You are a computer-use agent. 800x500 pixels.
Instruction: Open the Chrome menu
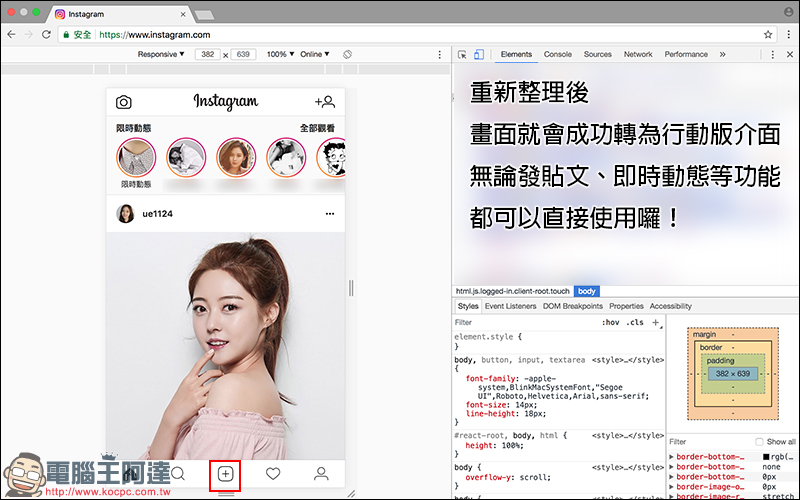coord(788,35)
